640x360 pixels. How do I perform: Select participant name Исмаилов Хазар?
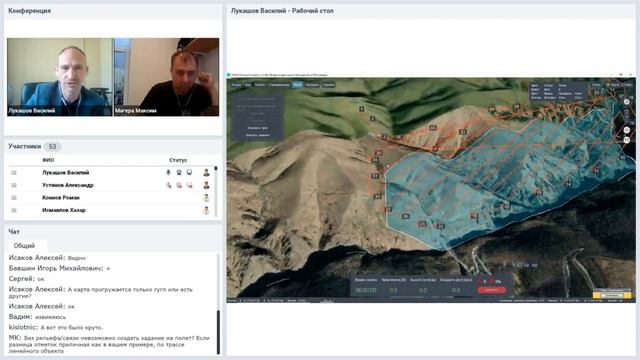[64, 211]
